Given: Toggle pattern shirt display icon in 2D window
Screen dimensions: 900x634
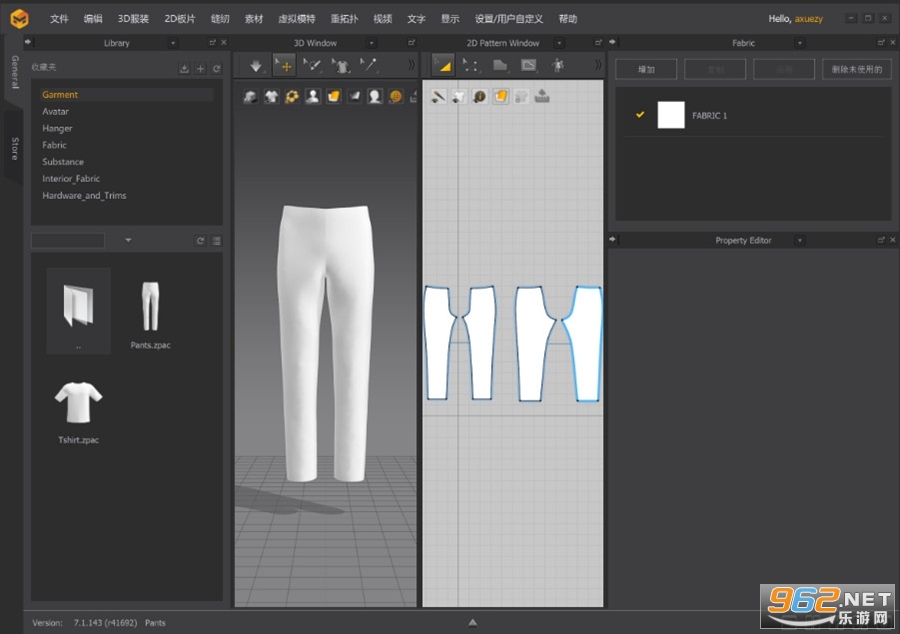Looking at the screenshot, I should (x=459, y=96).
